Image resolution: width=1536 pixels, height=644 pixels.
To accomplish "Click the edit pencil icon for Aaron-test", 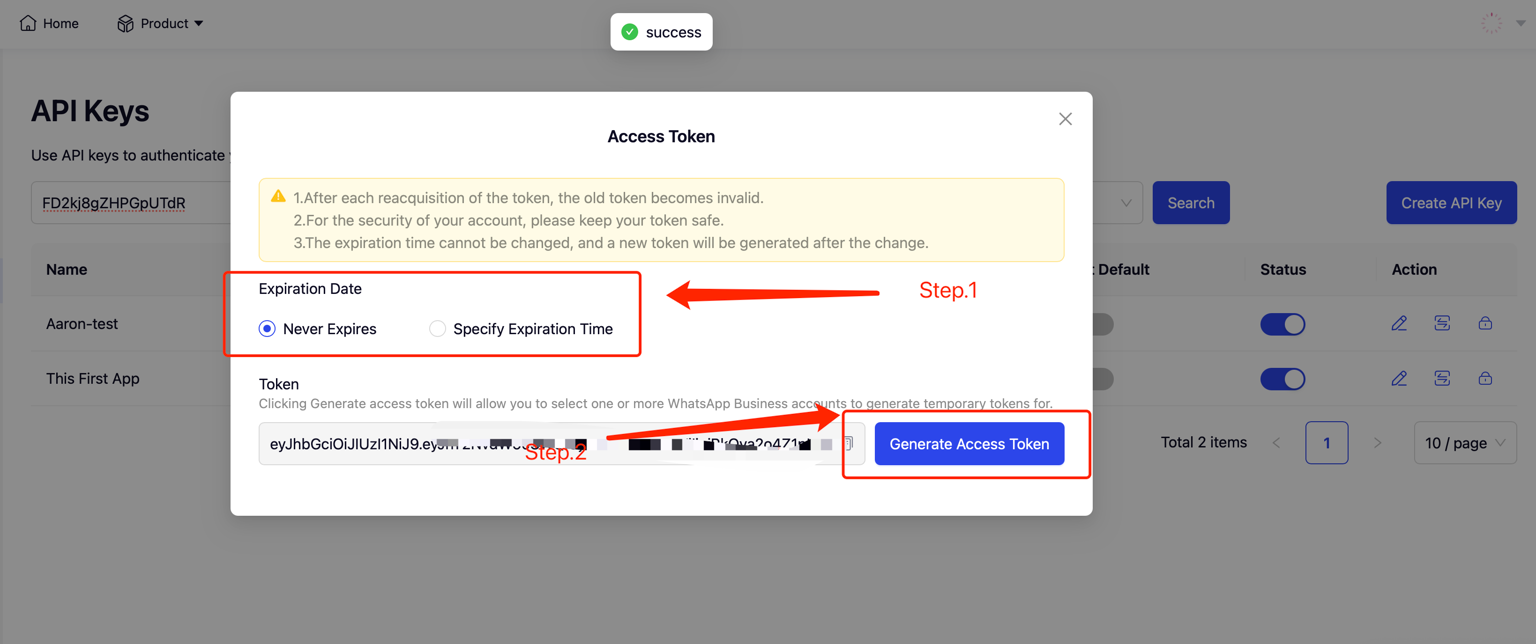I will [x=1399, y=323].
